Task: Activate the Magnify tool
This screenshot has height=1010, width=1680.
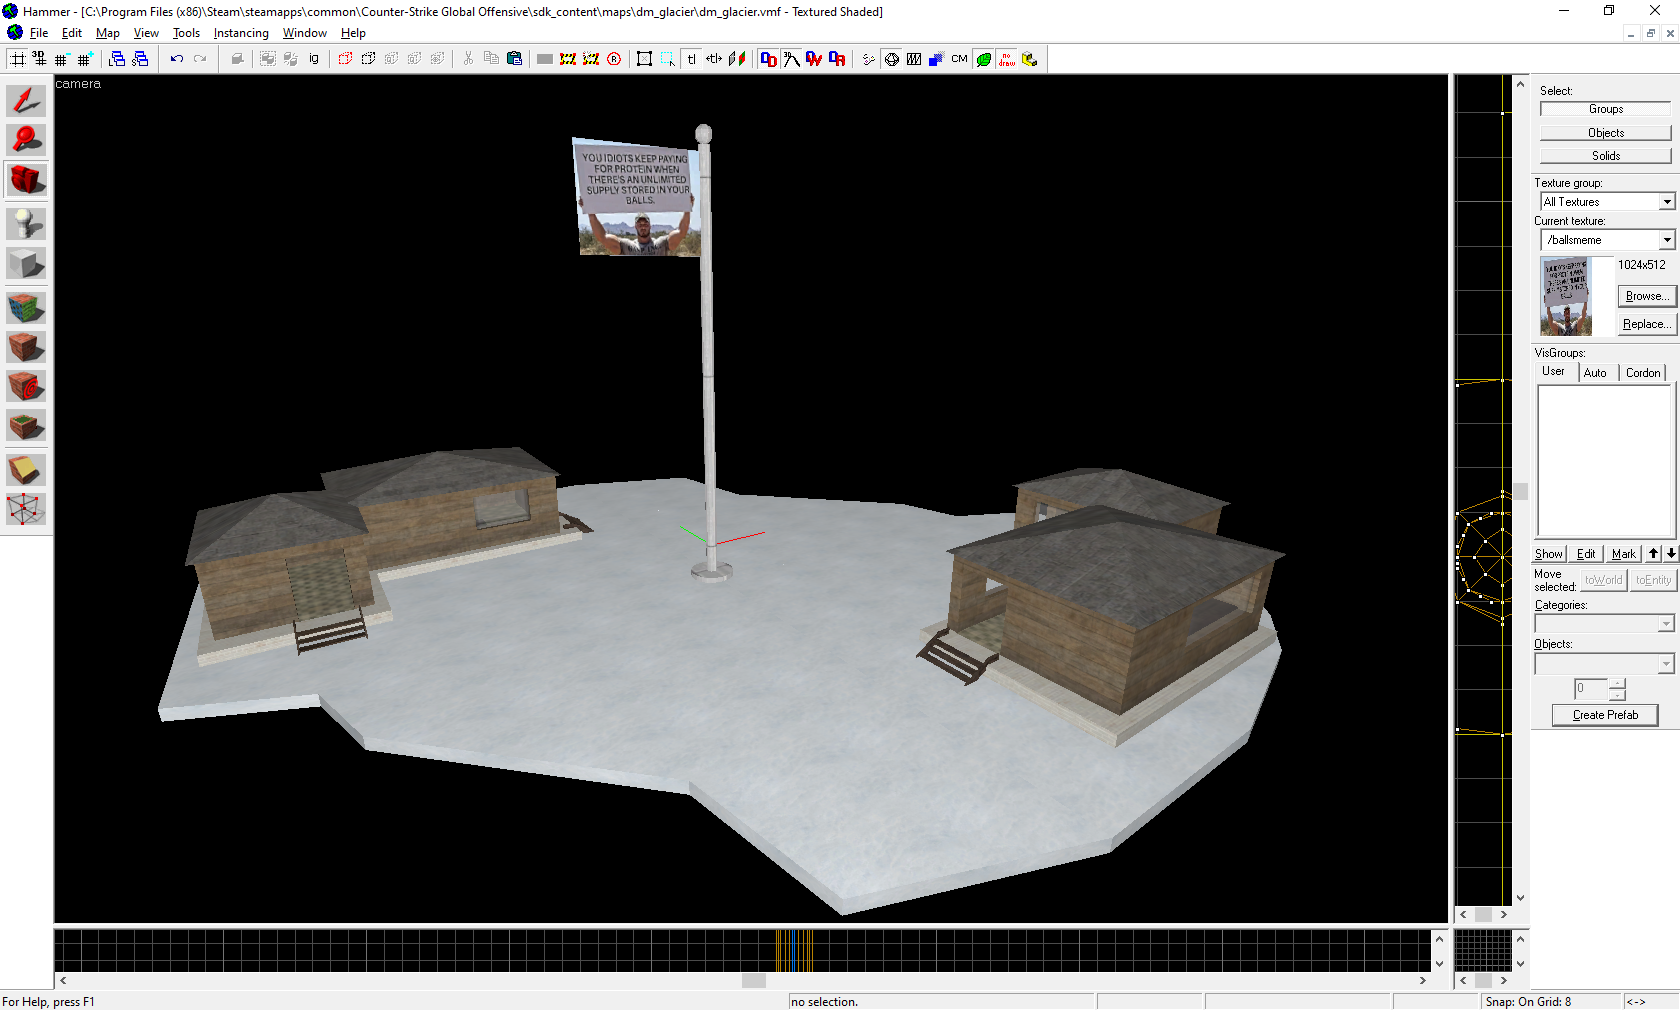Action: click(x=26, y=140)
